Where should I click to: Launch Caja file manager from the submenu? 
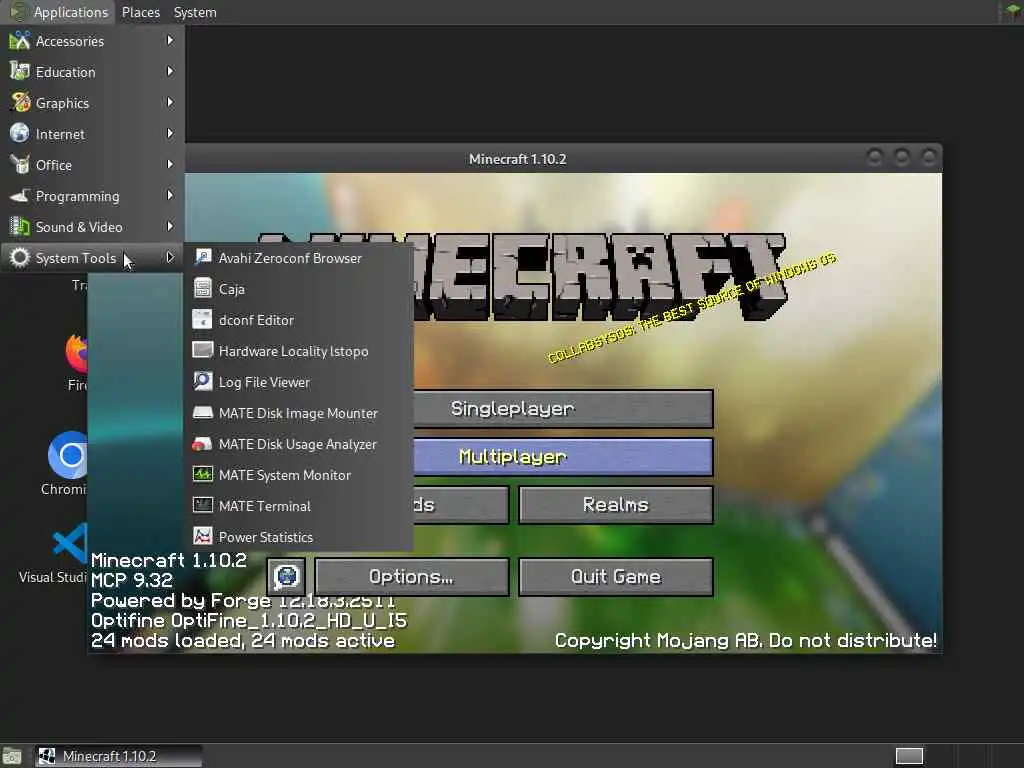299,289
